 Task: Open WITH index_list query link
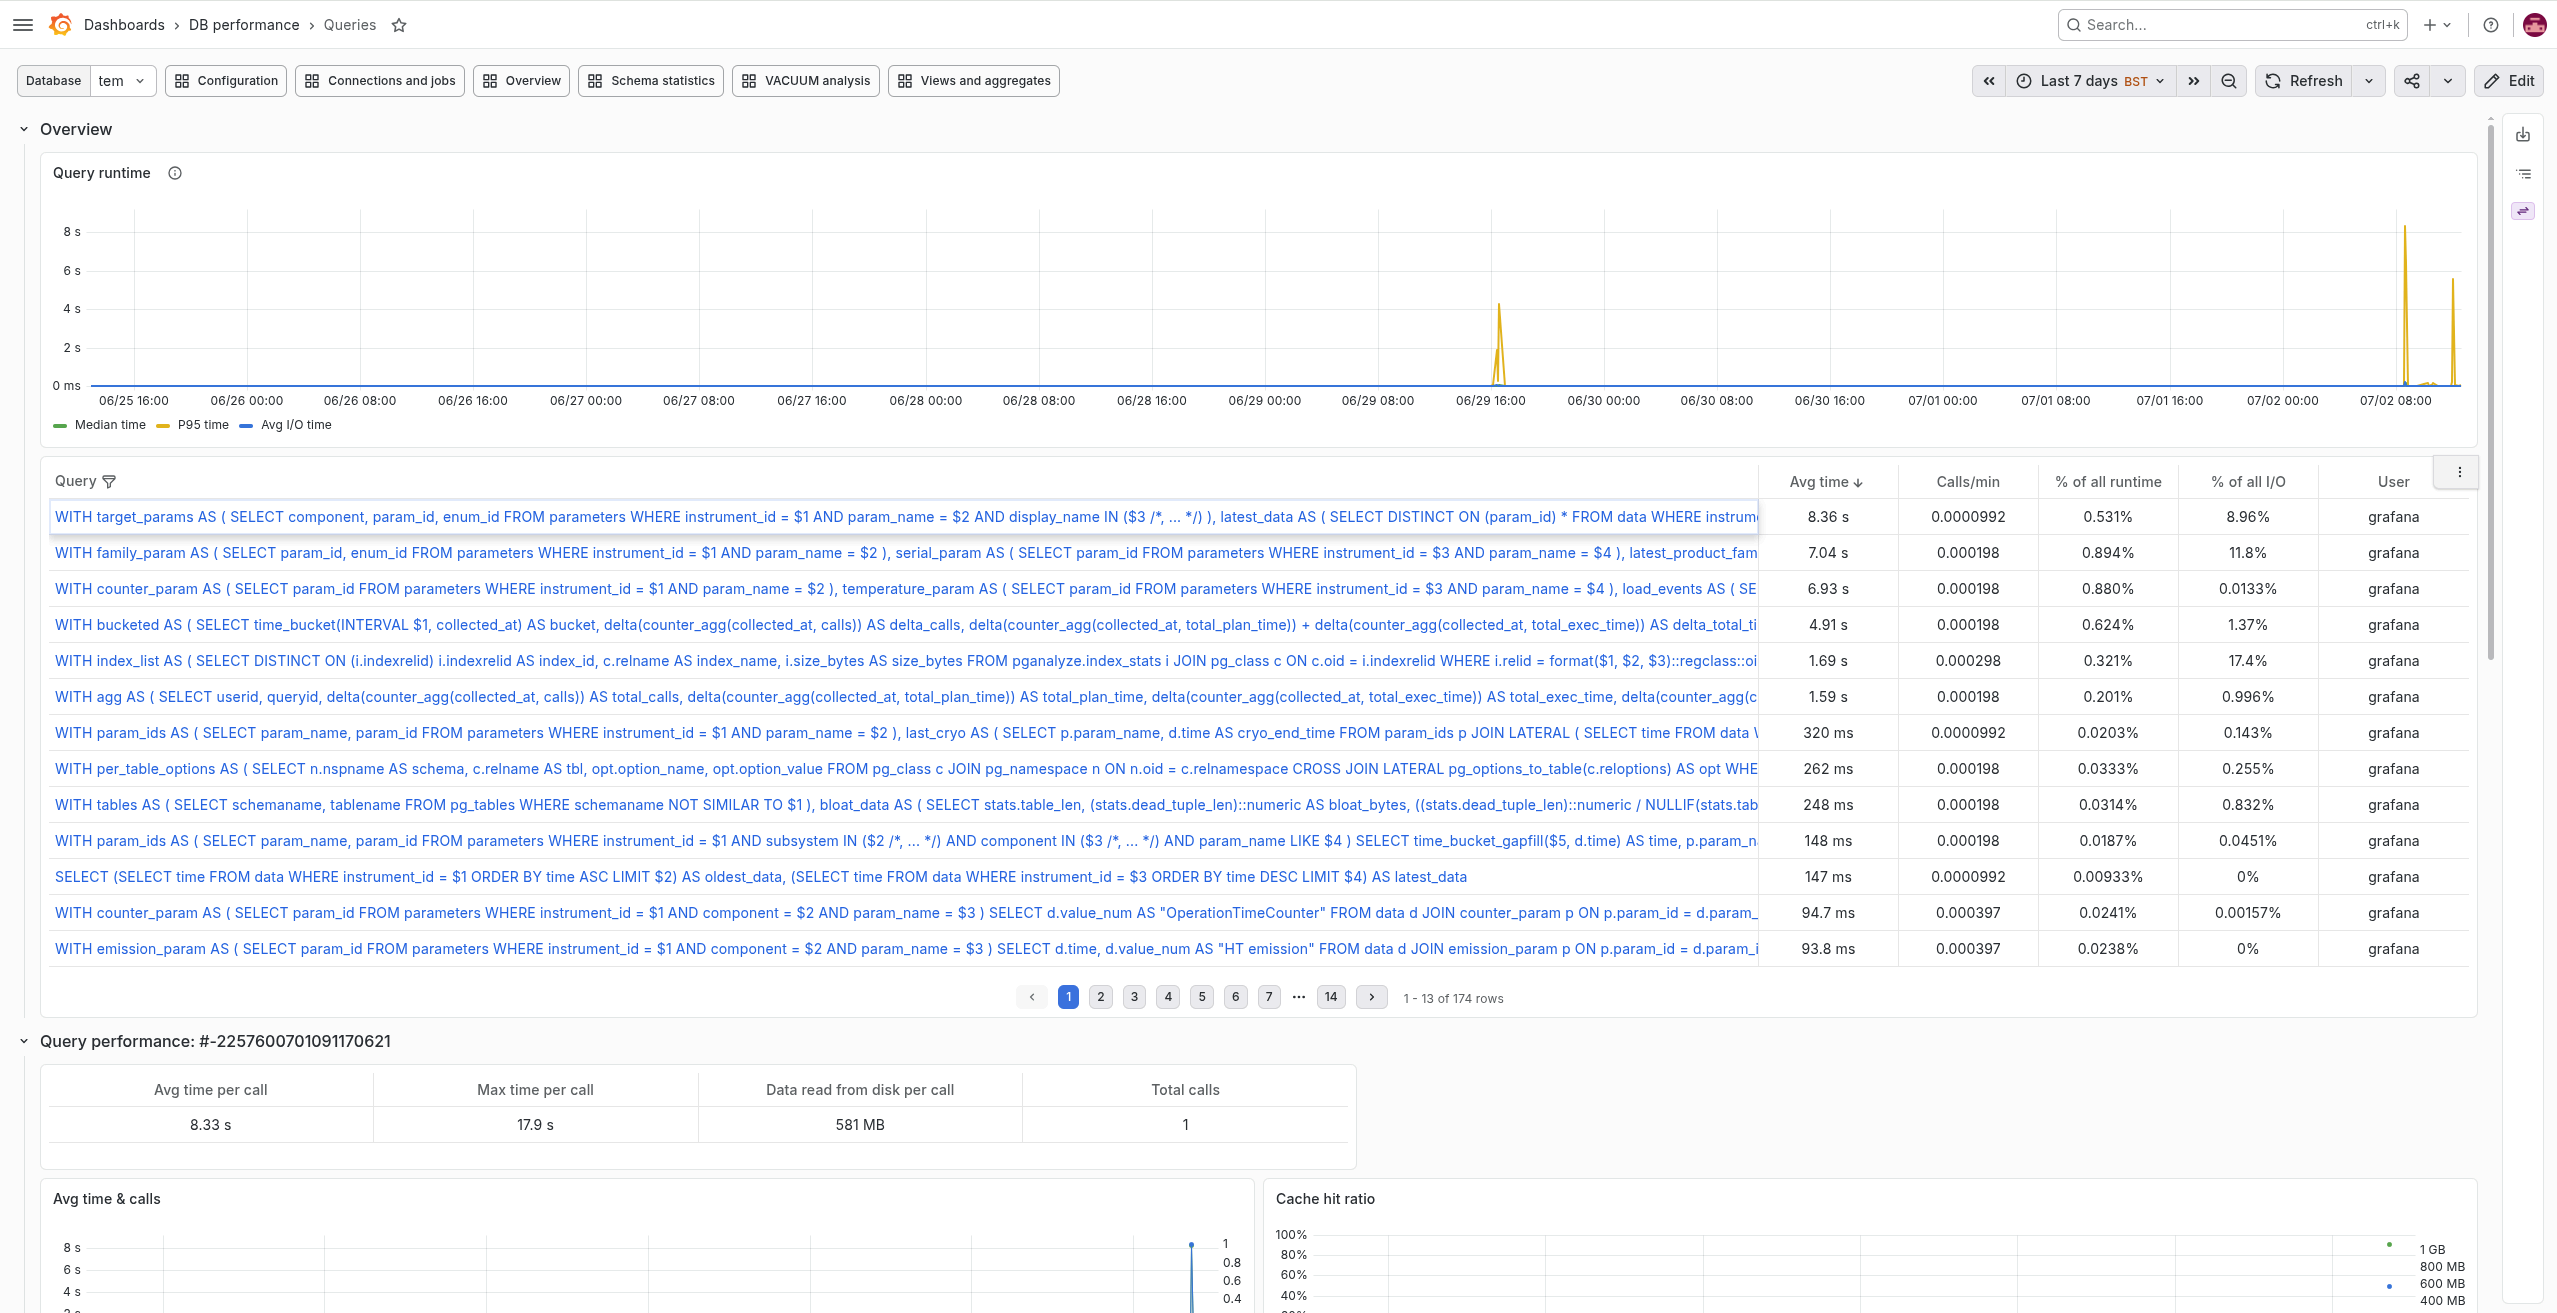tap(906, 661)
